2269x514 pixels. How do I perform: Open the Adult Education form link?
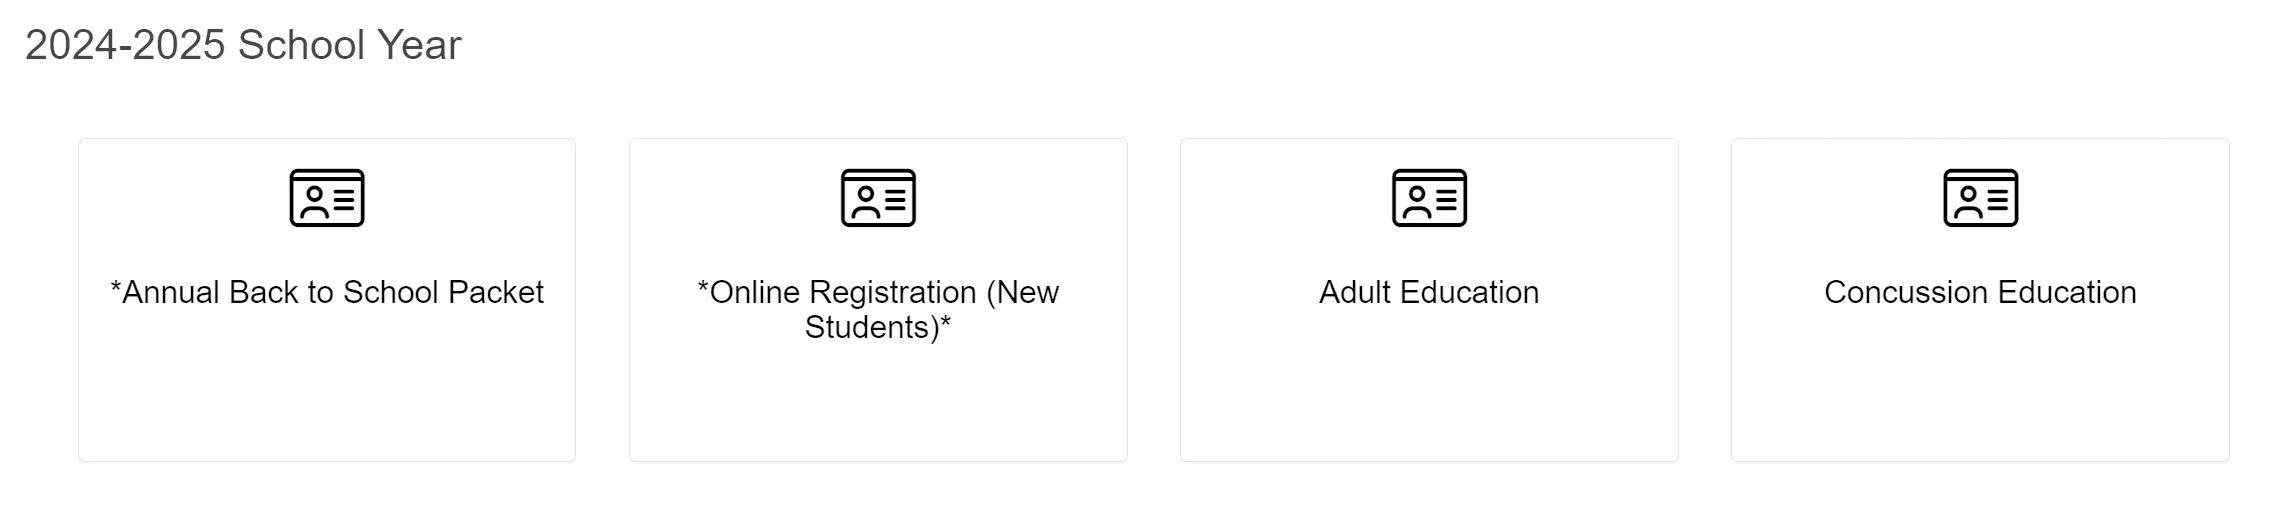point(1429,292)
